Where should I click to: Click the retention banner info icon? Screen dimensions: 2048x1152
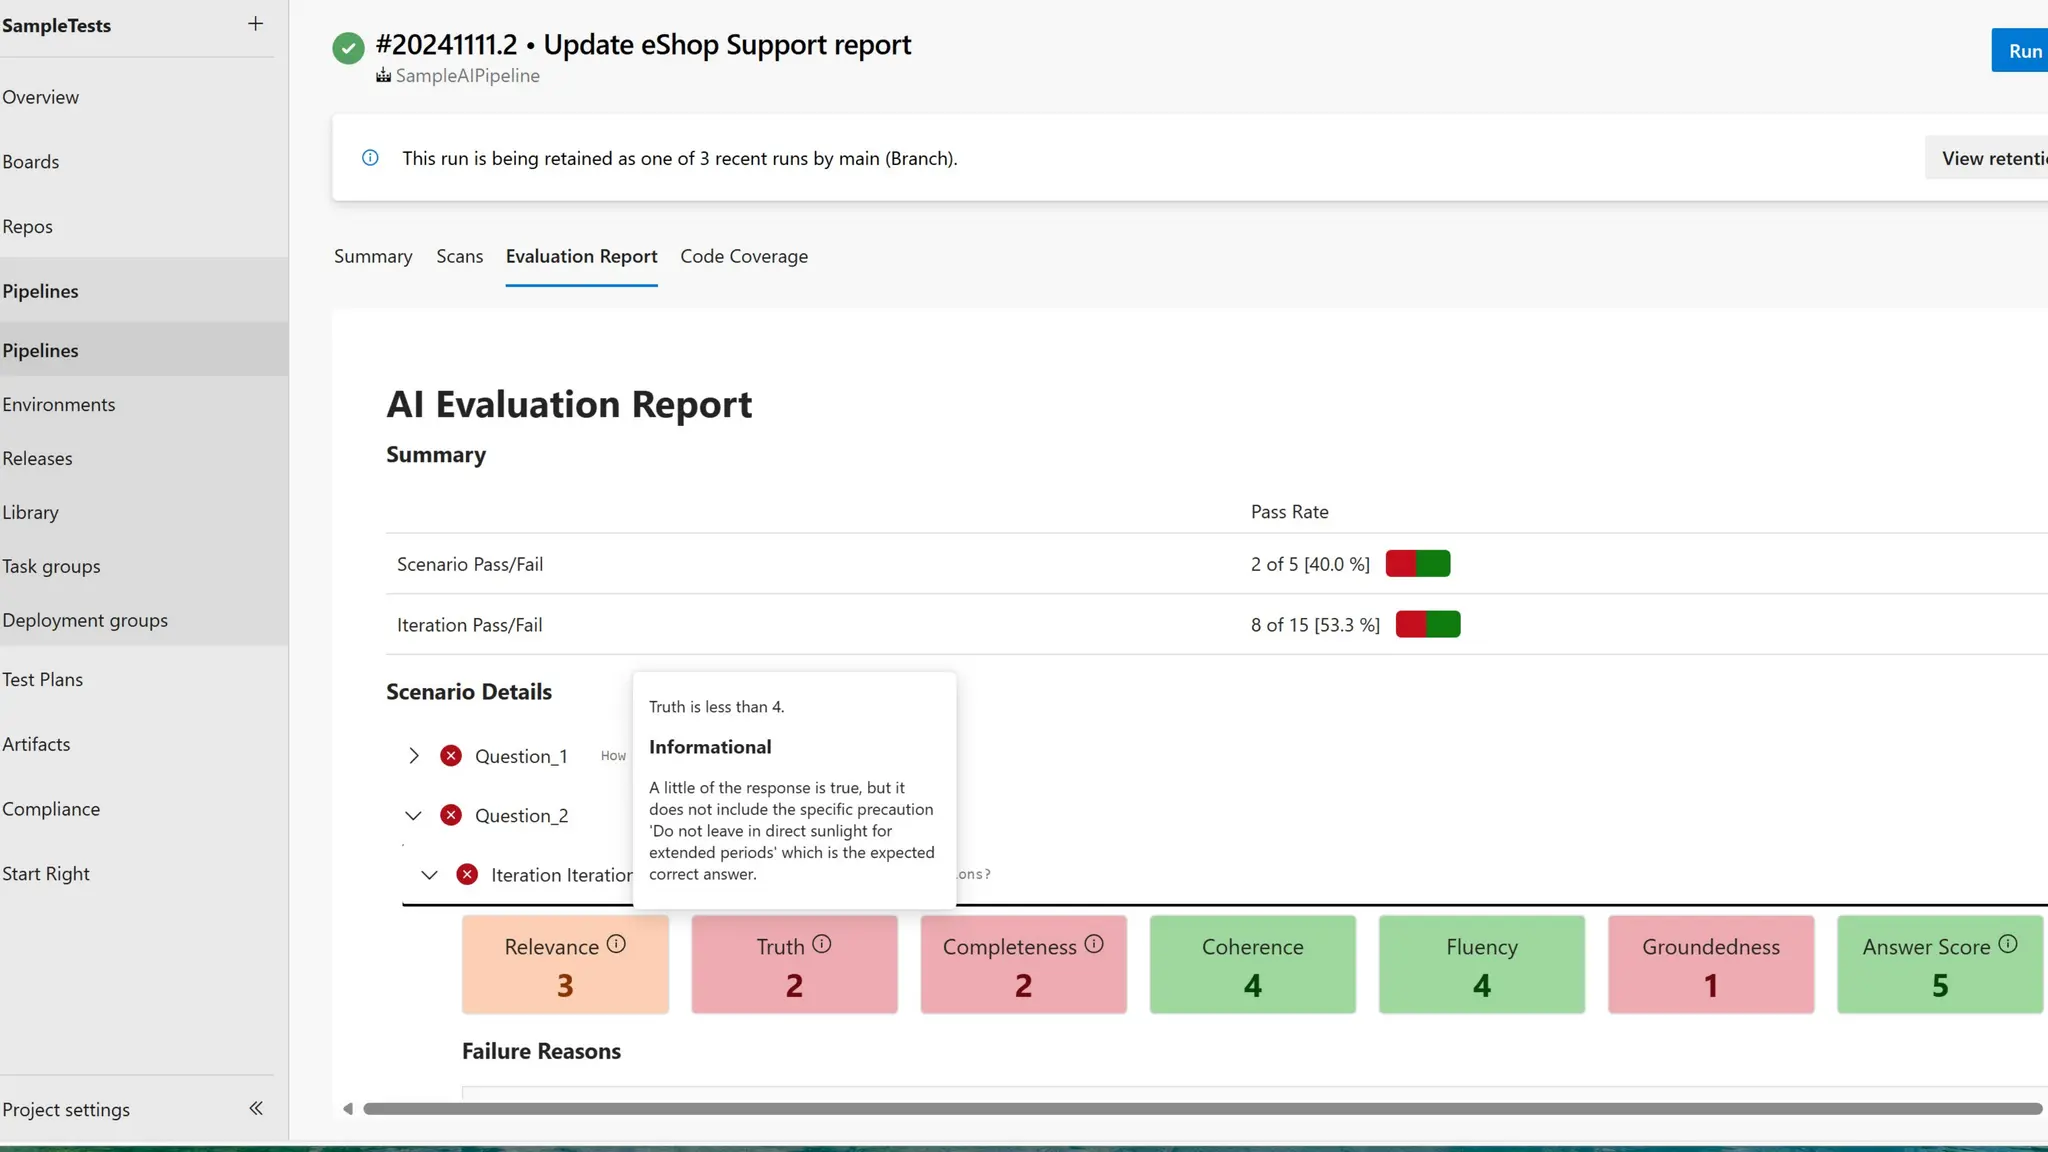(370, 158)
